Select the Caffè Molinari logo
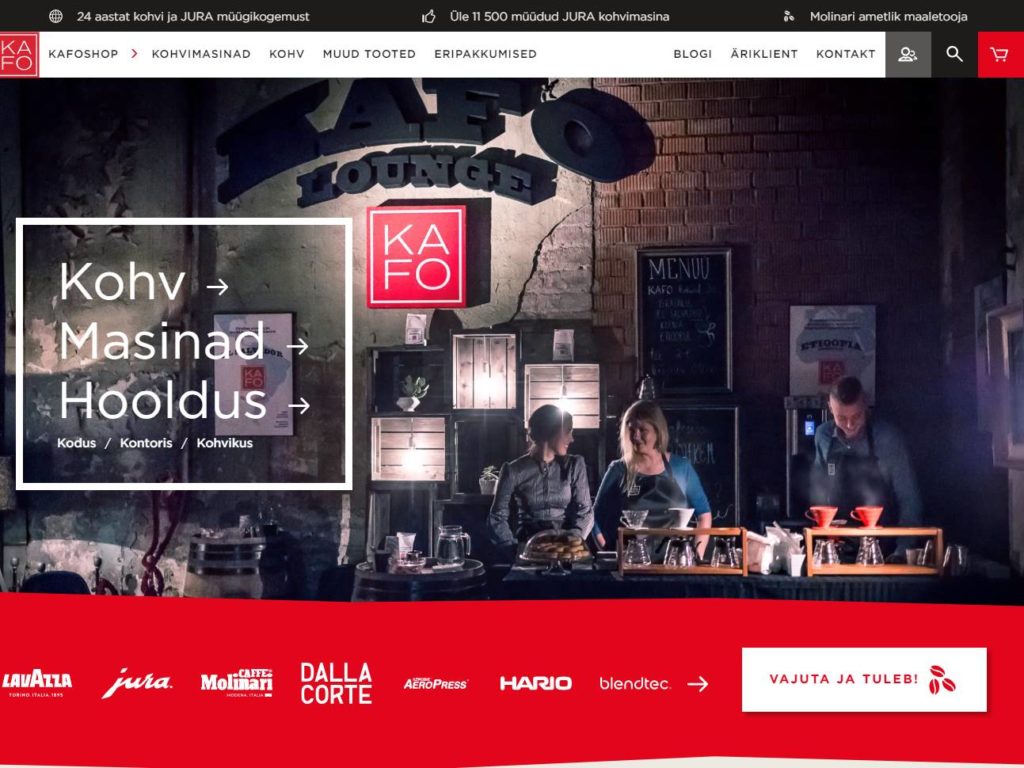Screen dimensions: 1024x768 click(236, 683)
